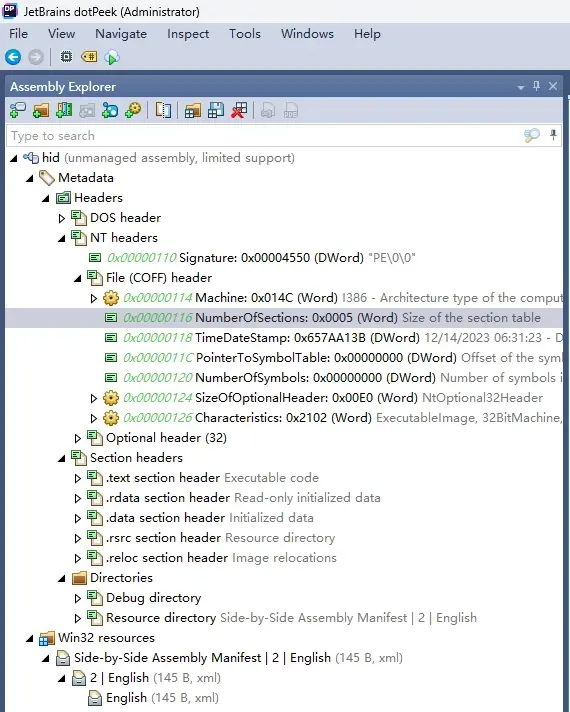Open the IL Viewer chip icon
The height and width of the screenshot is (712, 570).
(x=66, y=57)
